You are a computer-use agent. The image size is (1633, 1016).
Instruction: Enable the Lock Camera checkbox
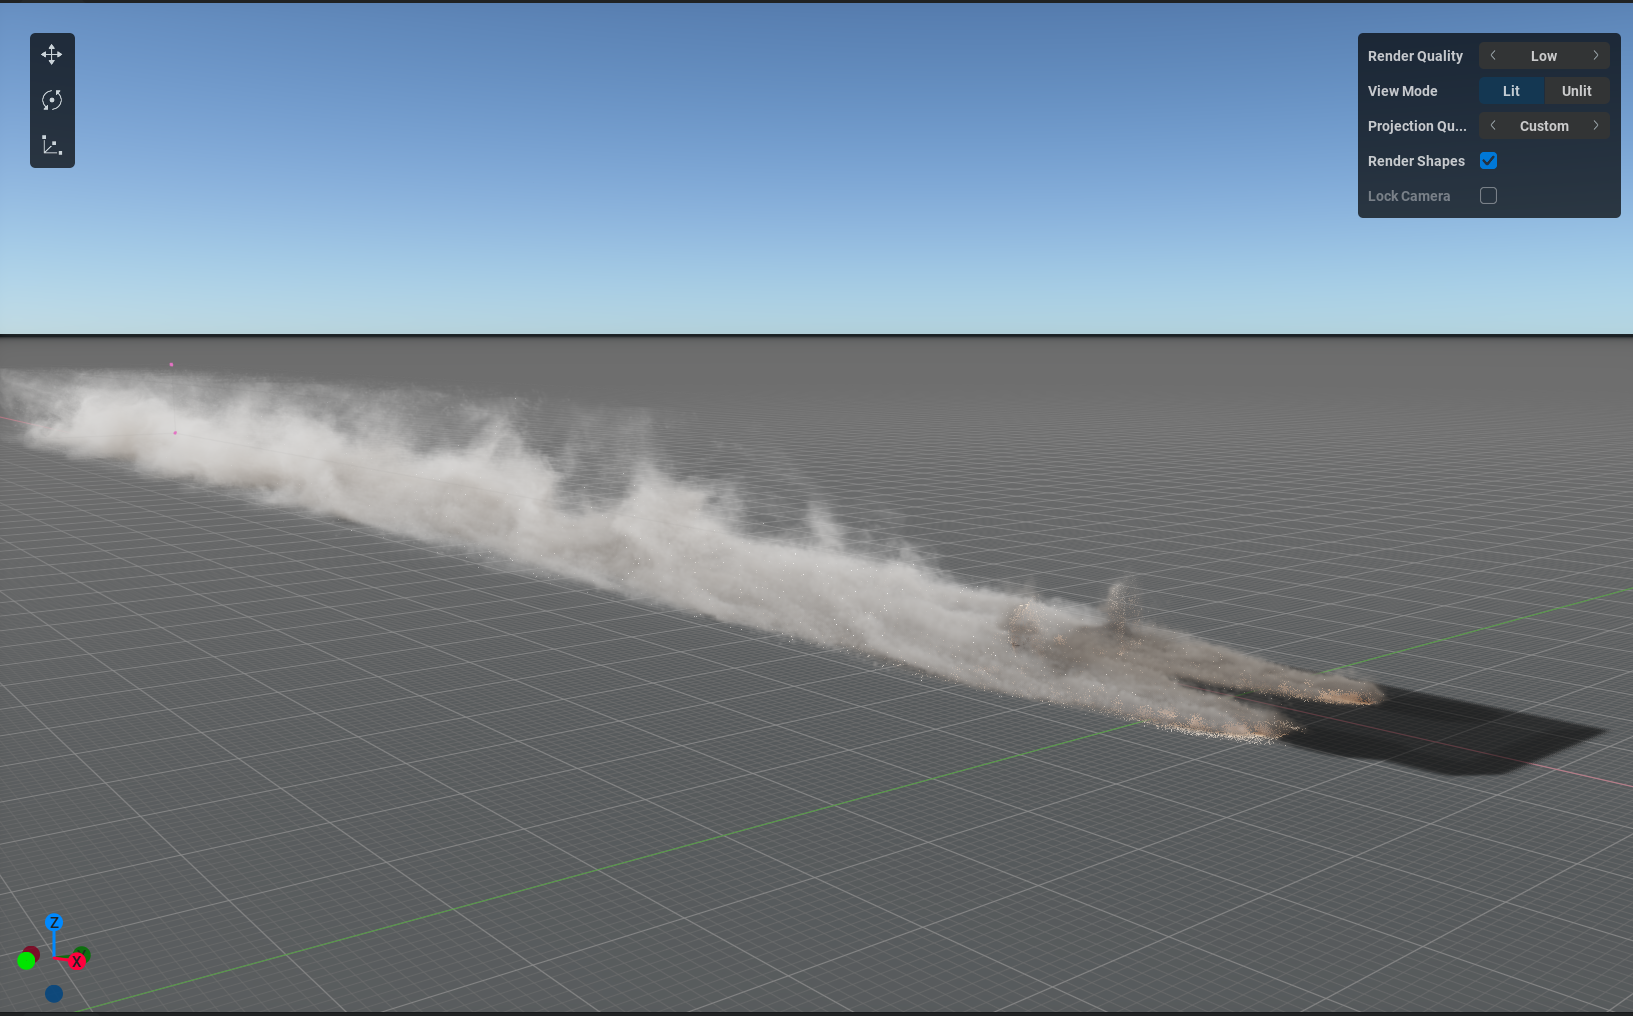[1488, 196]
